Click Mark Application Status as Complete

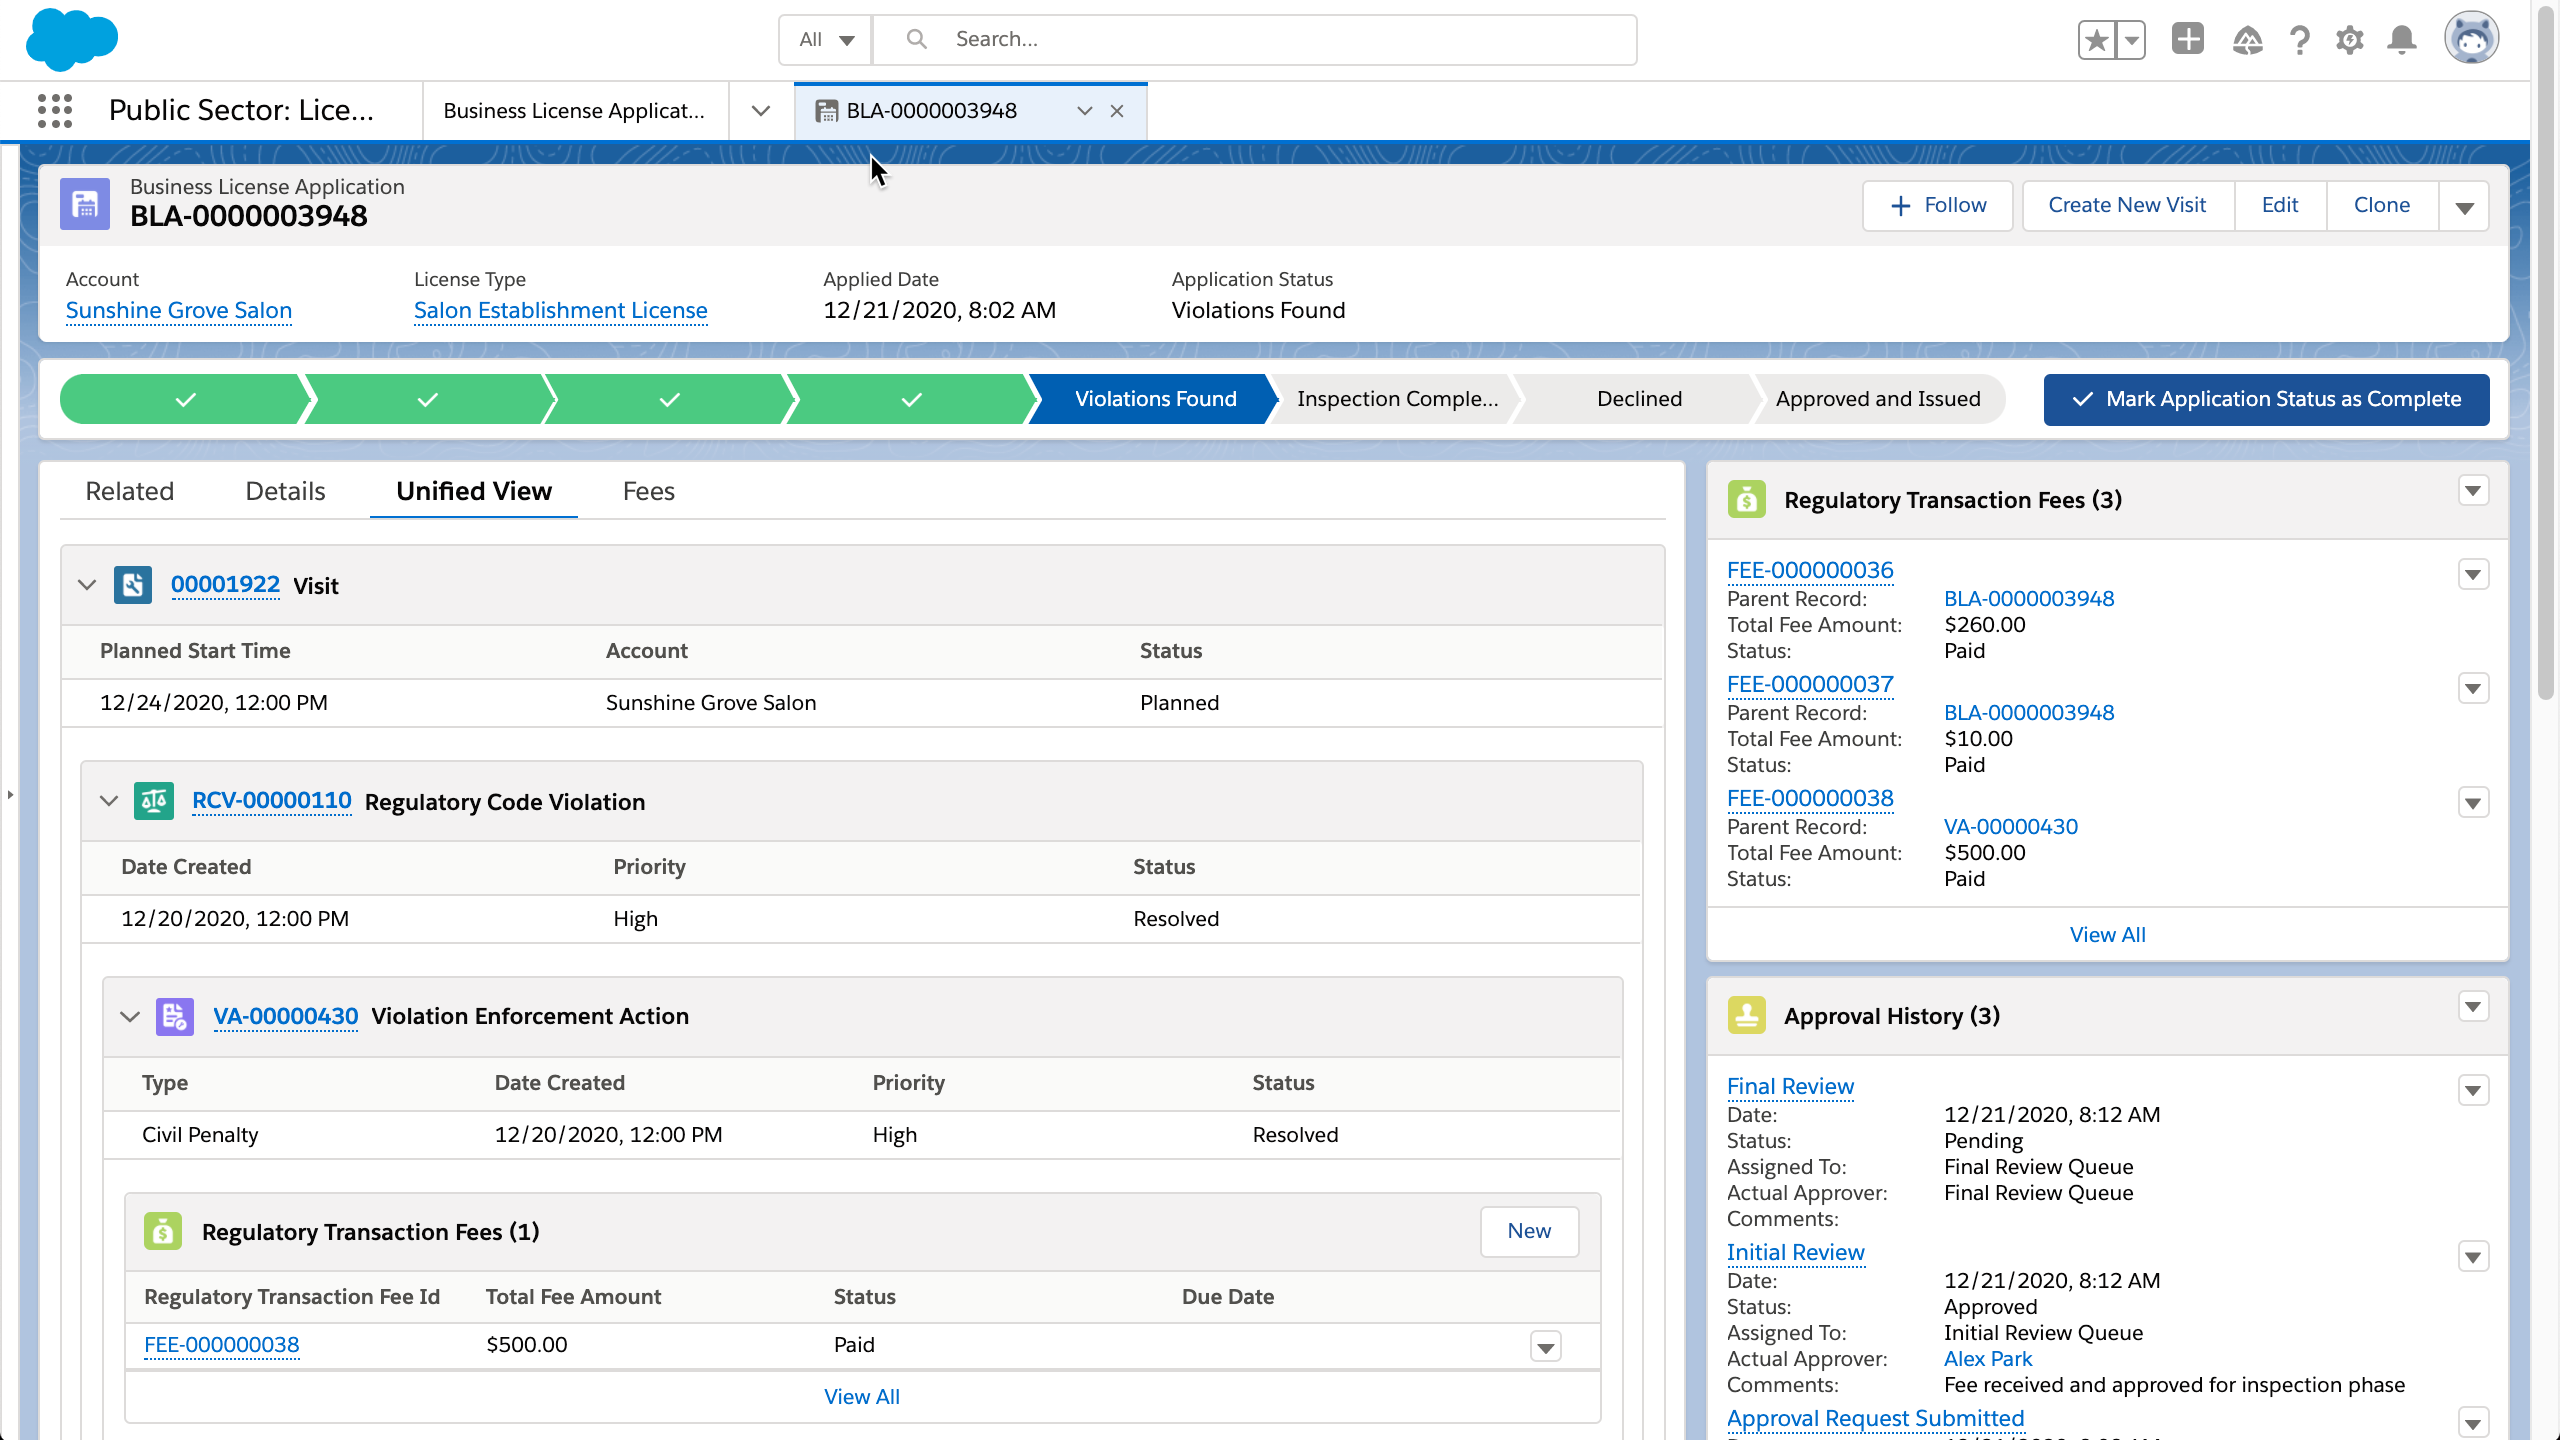pos(2266,399)
